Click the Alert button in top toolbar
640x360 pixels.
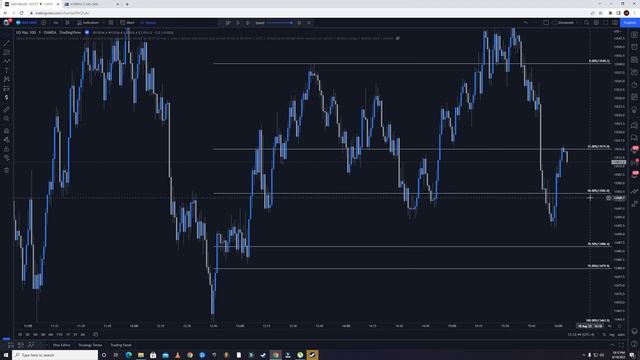pos(127,23)
